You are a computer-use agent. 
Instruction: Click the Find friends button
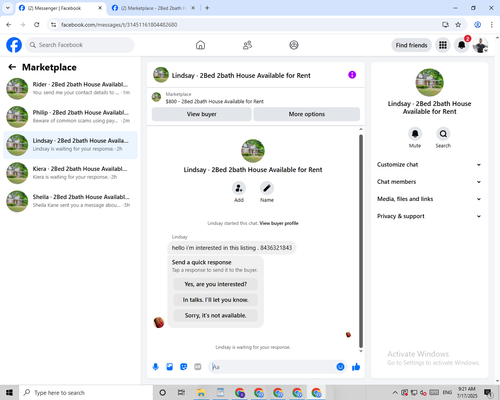pyautogui.click(x=411, y=45)
